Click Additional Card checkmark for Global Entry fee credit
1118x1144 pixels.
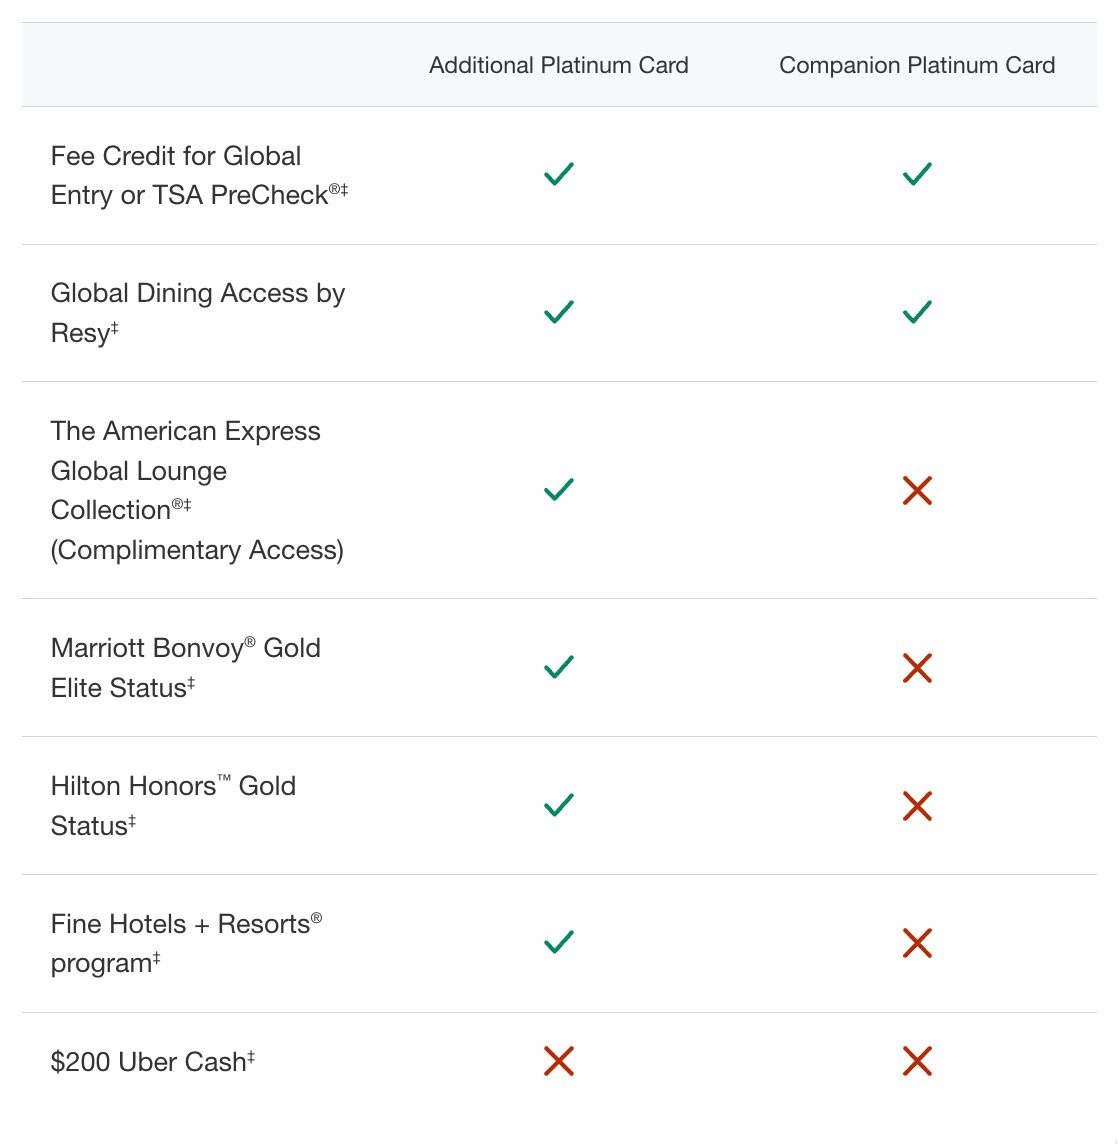pyautogui.click(x=559, y=174)
